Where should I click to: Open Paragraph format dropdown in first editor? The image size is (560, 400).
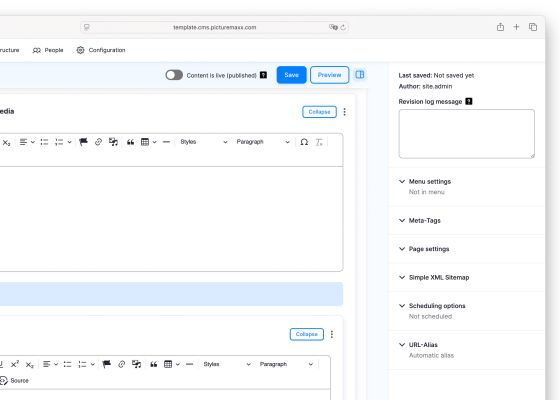tap(262, 142)
